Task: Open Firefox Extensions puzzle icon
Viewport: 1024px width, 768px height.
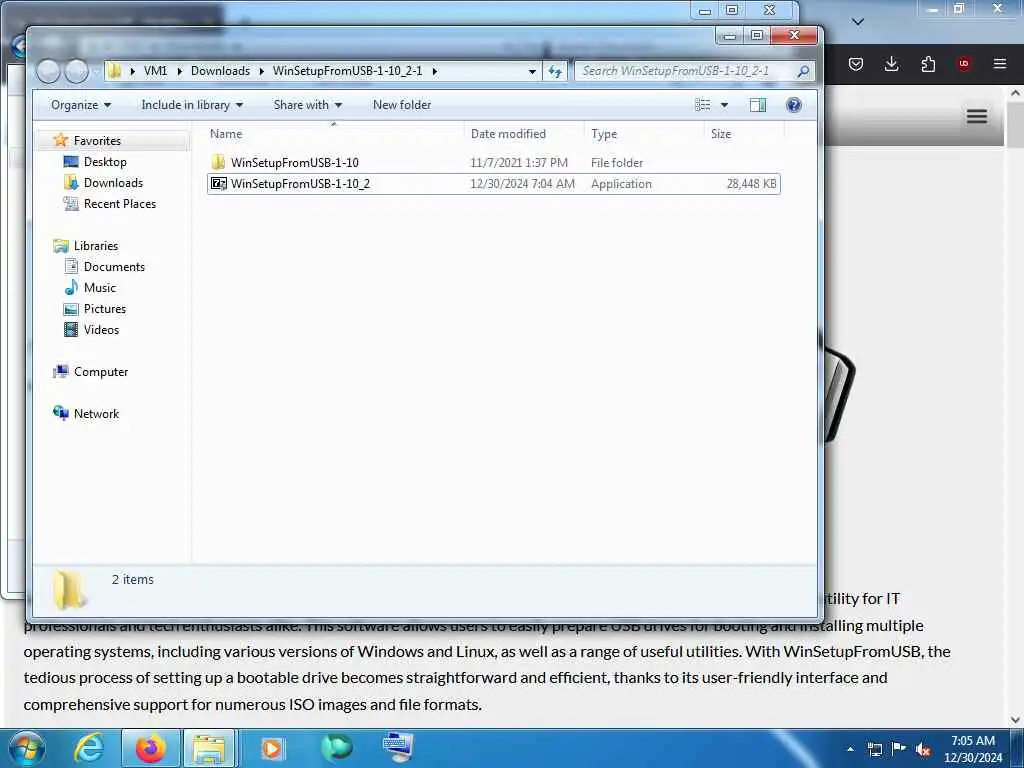Action: pos(928,63)
